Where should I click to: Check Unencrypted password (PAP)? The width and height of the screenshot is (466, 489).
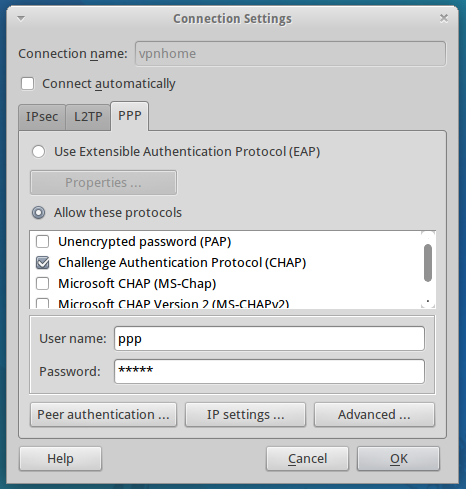[x=43, y=242]
